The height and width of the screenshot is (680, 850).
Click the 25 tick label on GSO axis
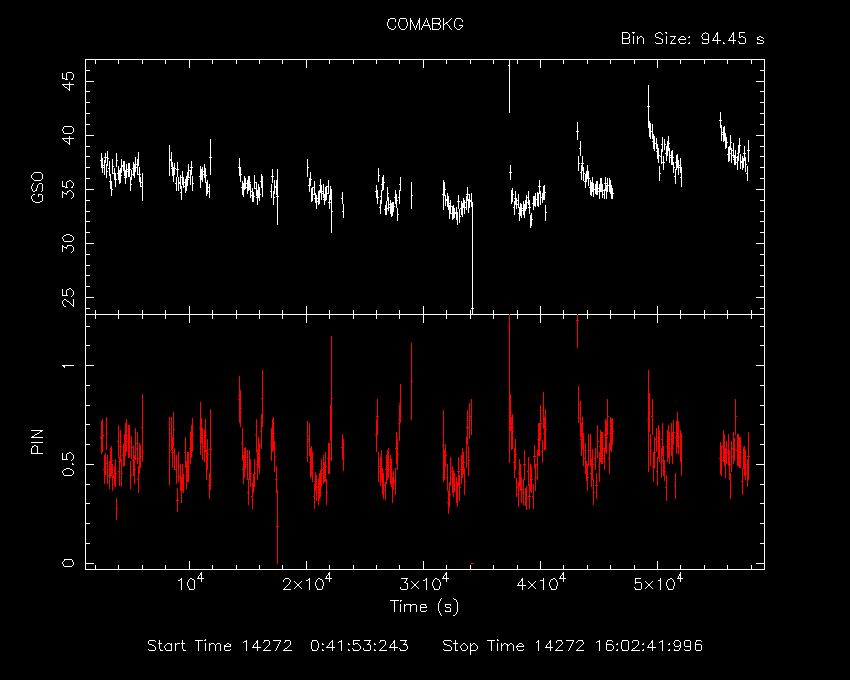(68, 297)
